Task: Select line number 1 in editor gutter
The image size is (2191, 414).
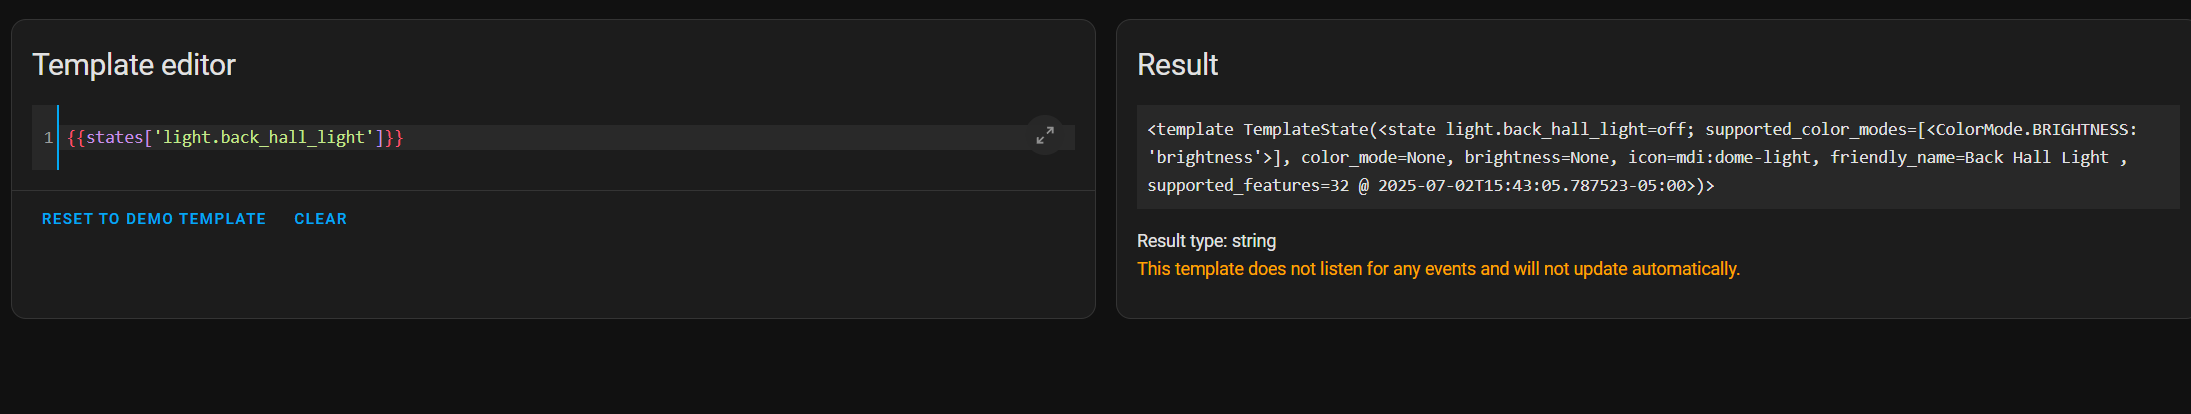Action: tap(48, 137)
